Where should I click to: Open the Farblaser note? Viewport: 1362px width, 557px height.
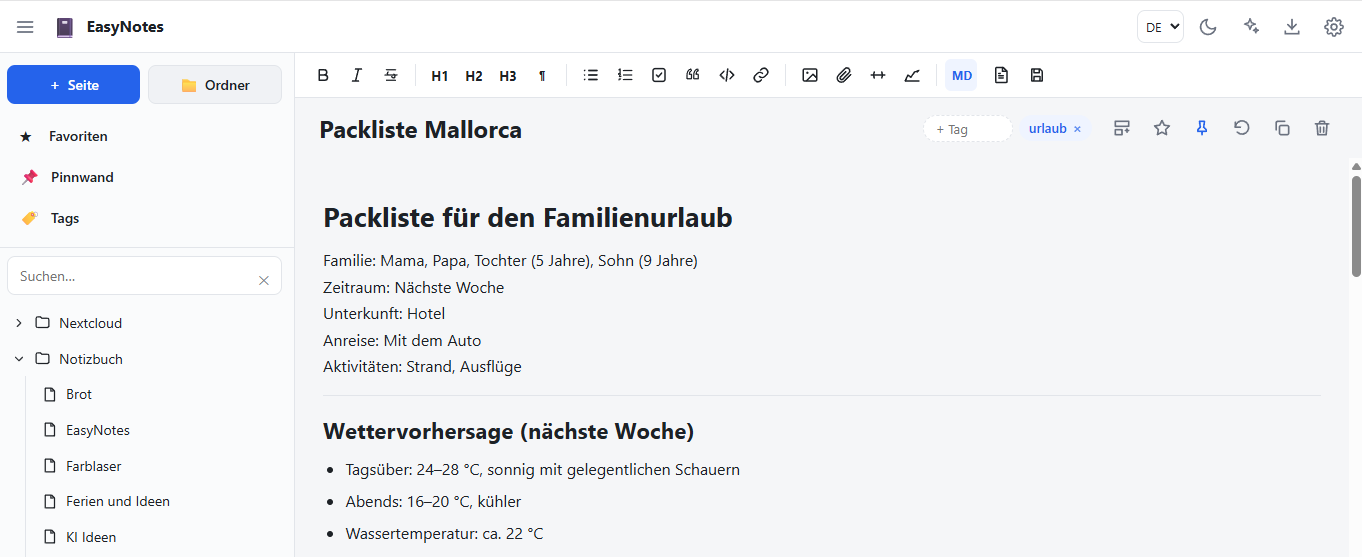point(94,466)
